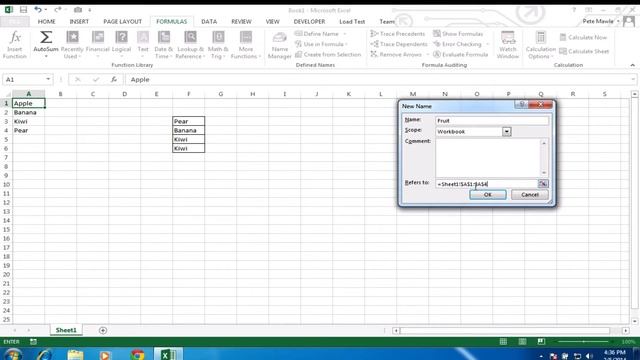This screenshot has height=360, width=640.
Task: Open Recently Used functions
Action: click(x=72, y=44)
